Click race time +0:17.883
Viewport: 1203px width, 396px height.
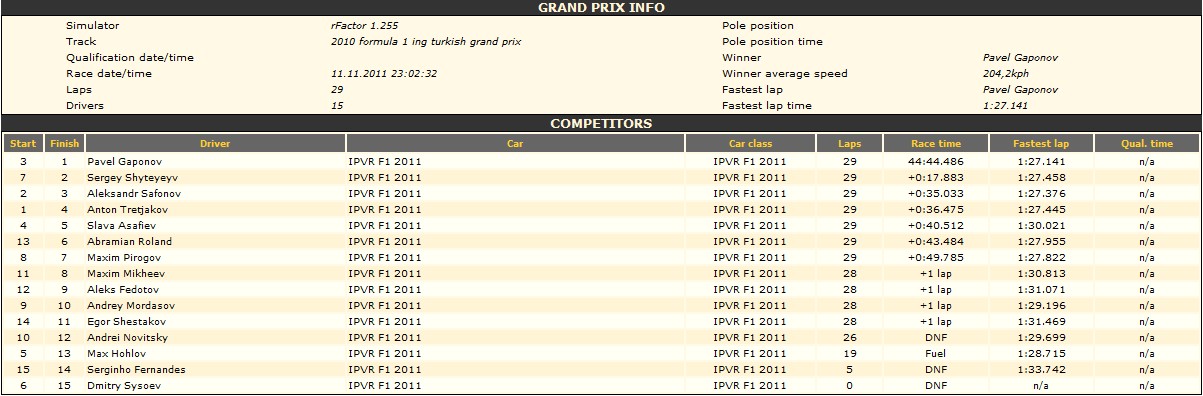pyautogui.click(x=935, y=177)
